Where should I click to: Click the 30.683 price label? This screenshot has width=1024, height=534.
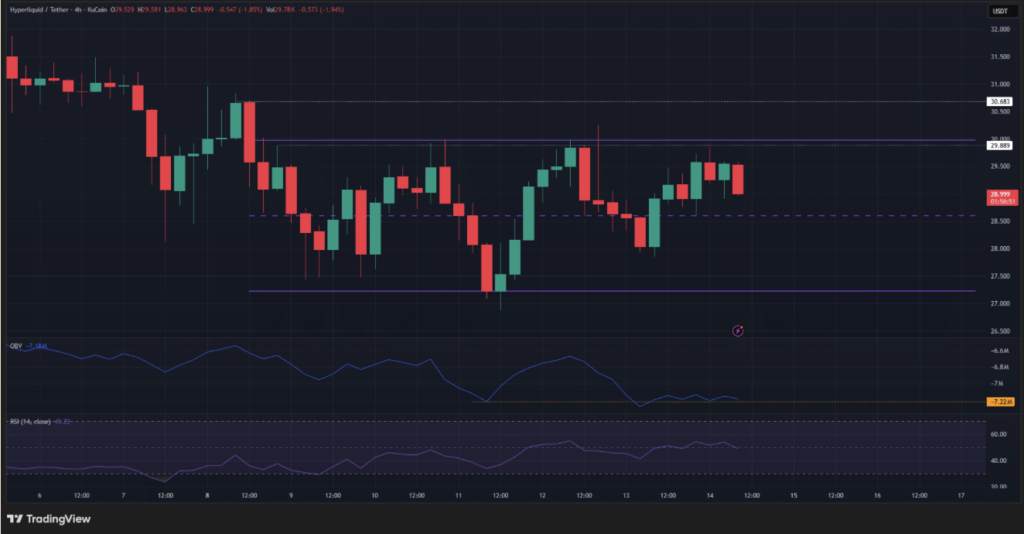click(999, 102)
